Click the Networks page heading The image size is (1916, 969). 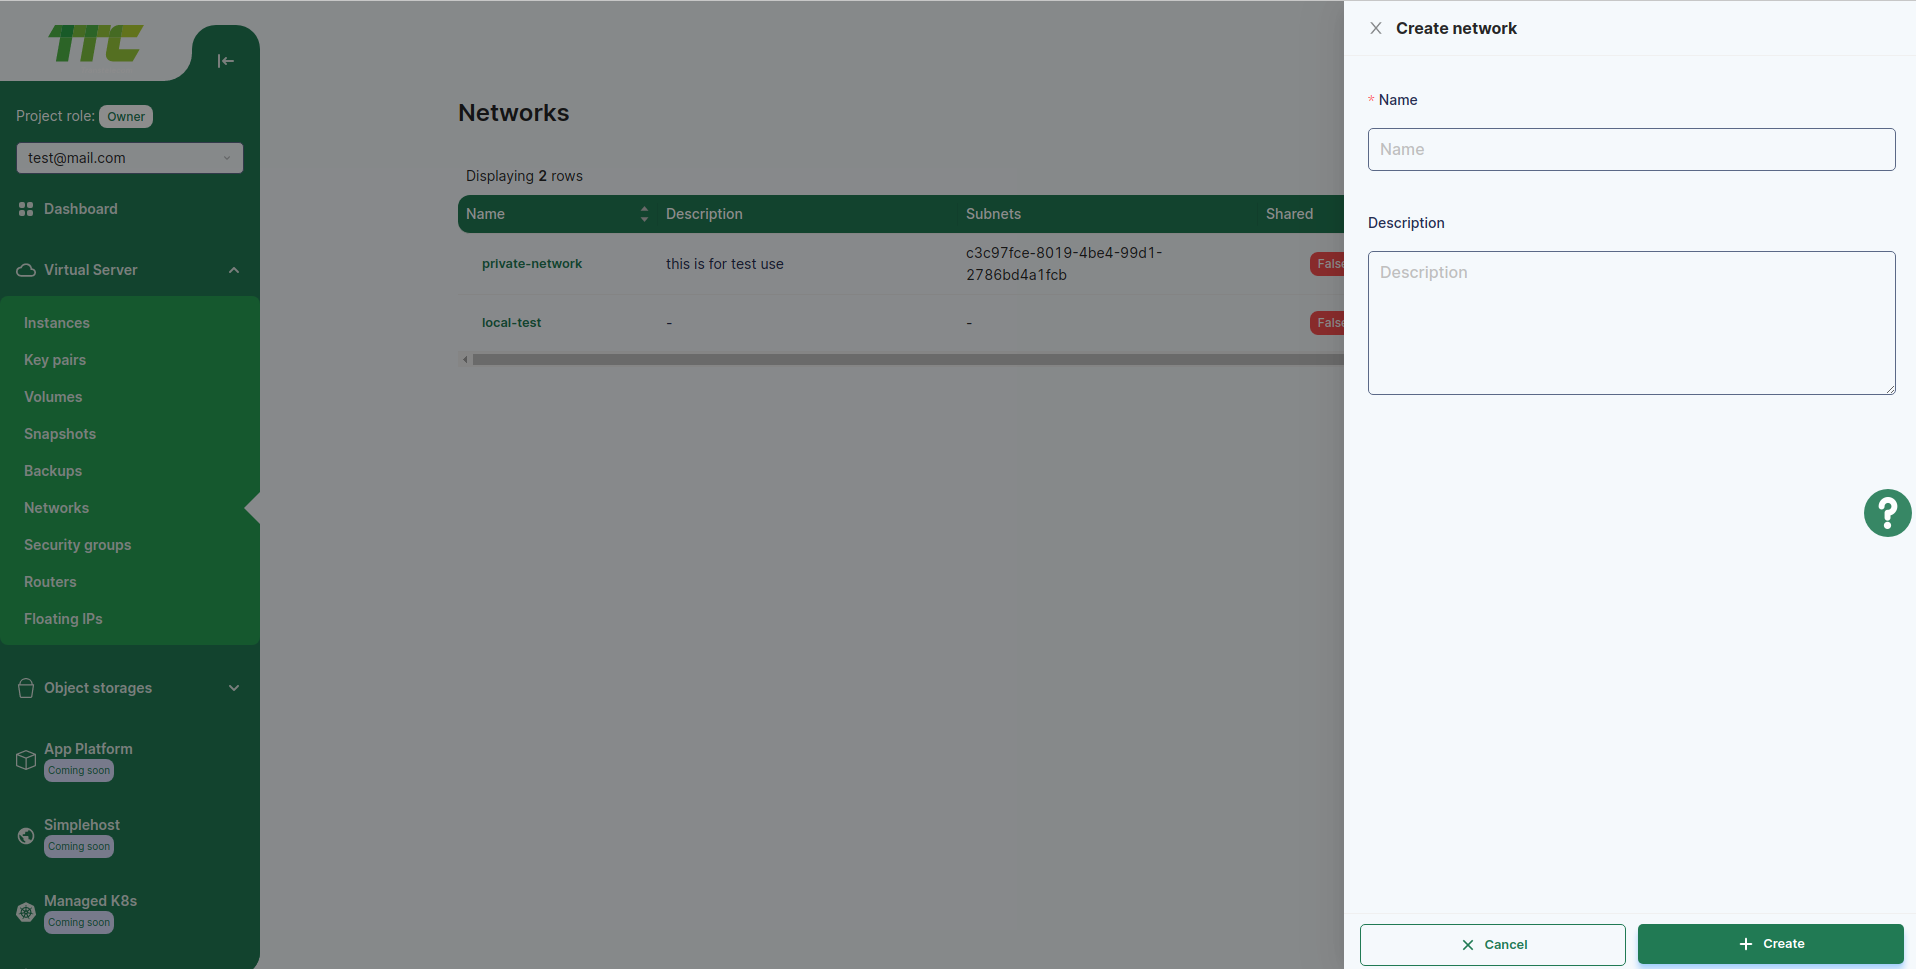point(513,113)
